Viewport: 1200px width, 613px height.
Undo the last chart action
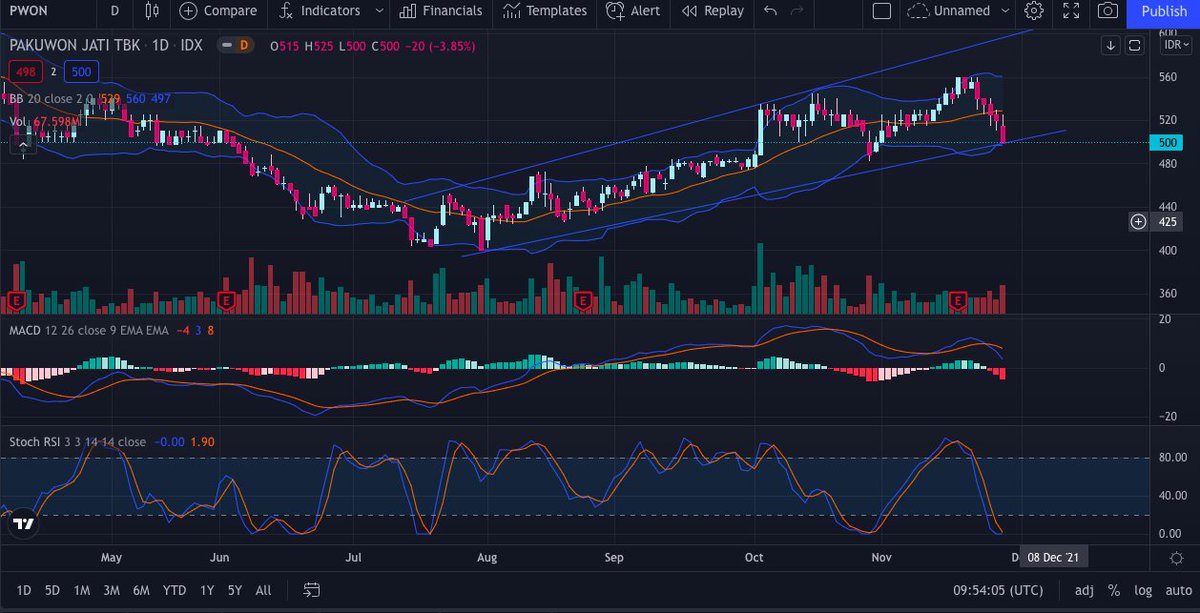[770, 11]
